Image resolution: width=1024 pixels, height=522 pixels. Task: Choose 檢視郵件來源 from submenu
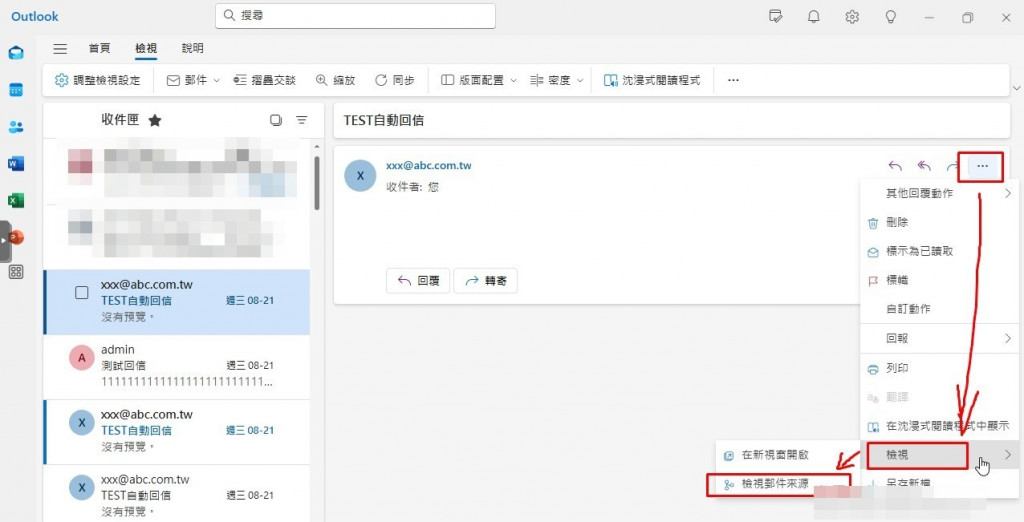(779, 484)
